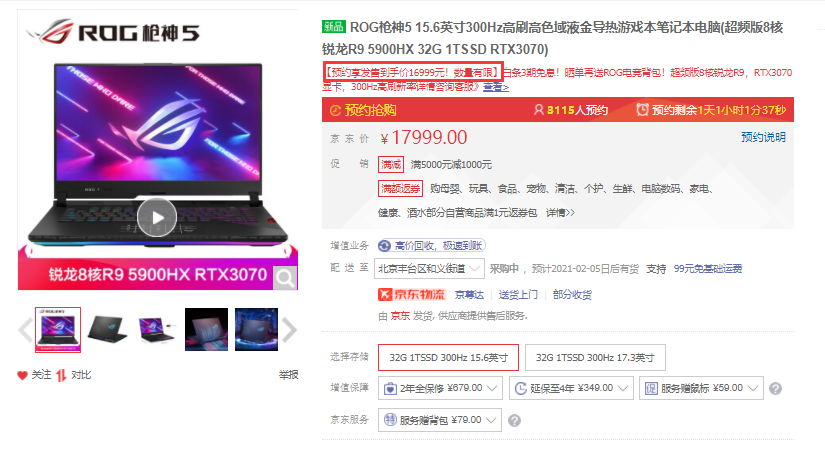Open 北京丰台区和义街道 delivery address dropdown
This screenshot has width=825, height=453.
click(429, 269)
